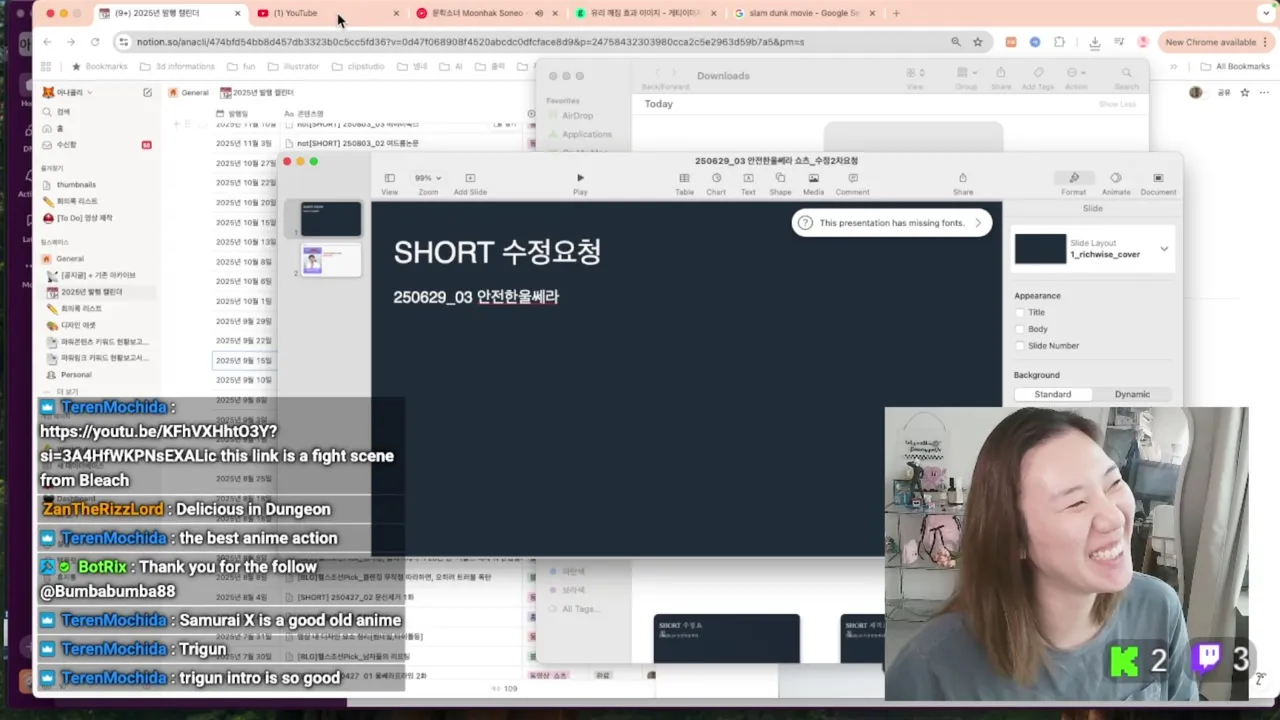
Task: Click the Chart icon in Keynote toolbar
Action: (x=716, y=178)
